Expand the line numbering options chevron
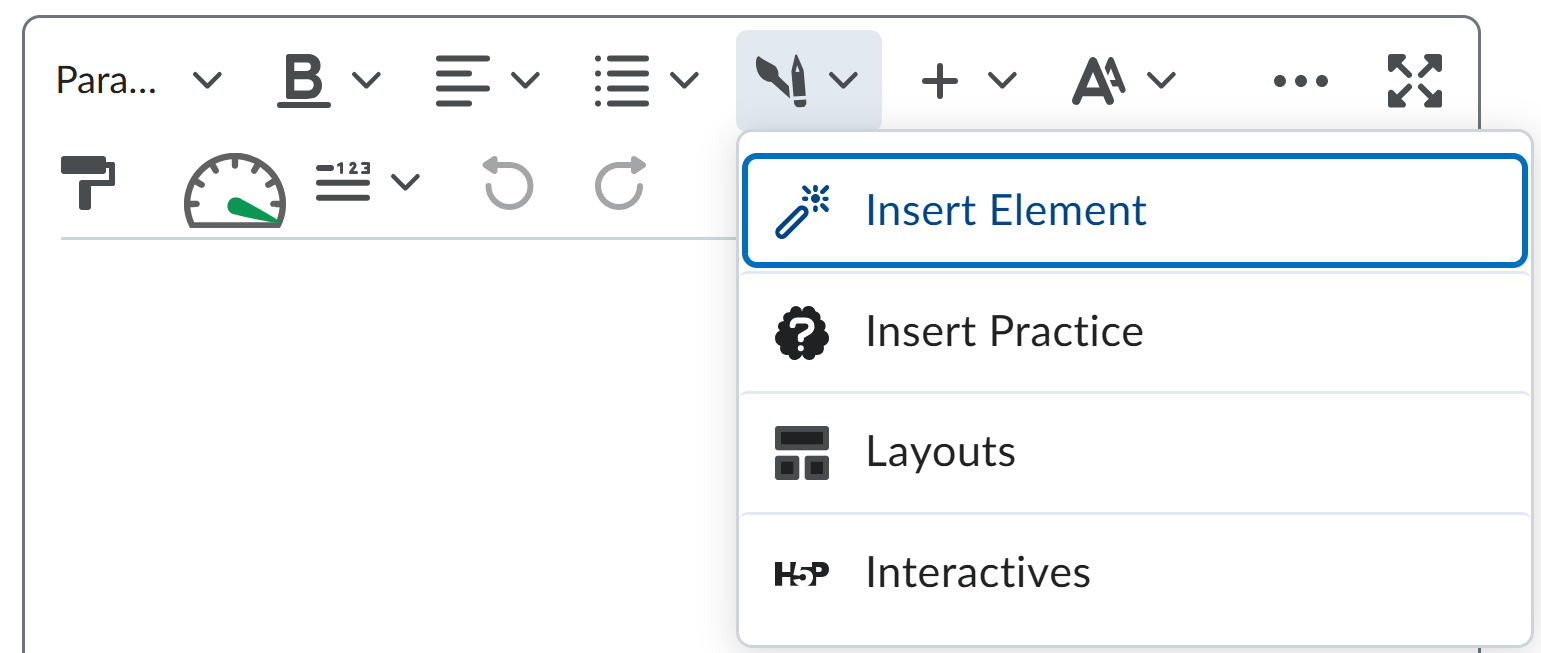 pos(405,182)
